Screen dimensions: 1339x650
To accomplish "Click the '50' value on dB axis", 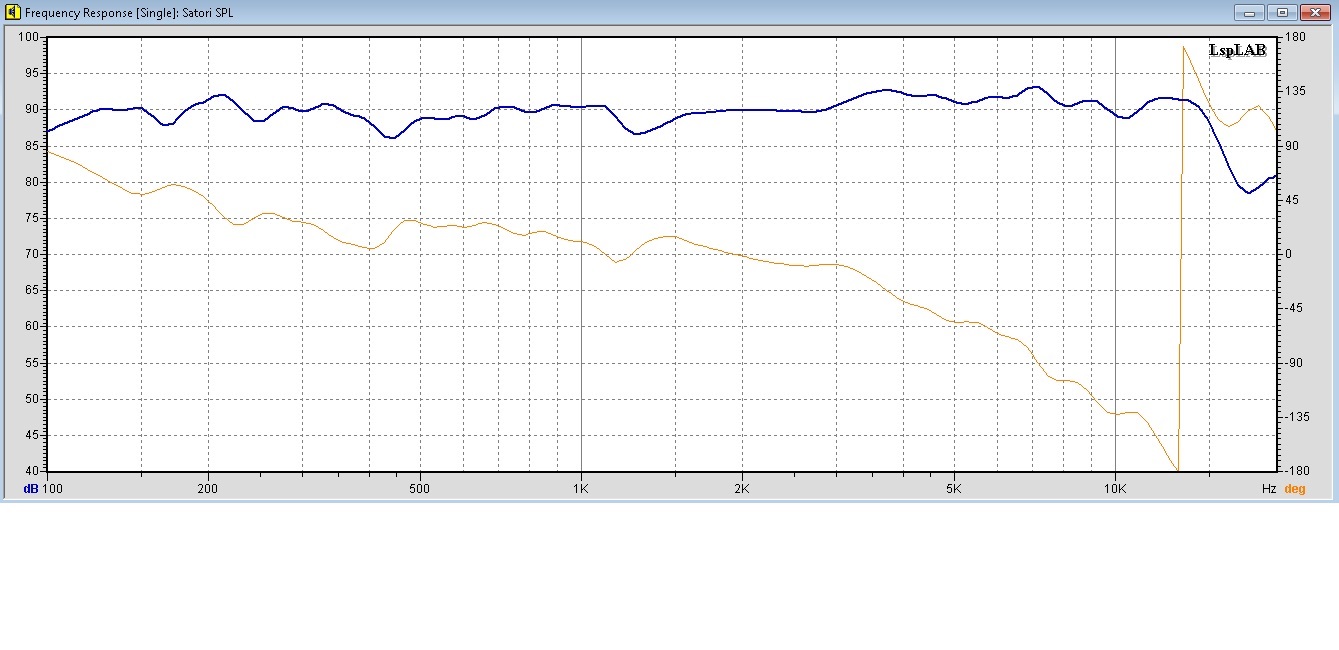I will pyautogui.click(x=31, y=399).
